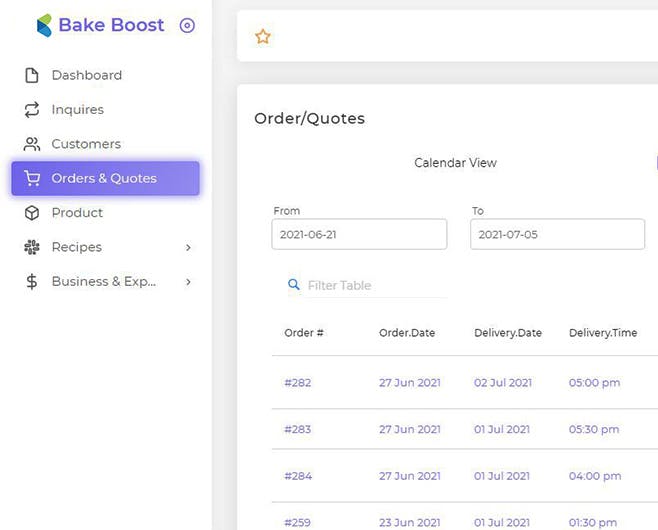Click the From date field
The height and width of the screenshot is (530, 658).
(359, 234)
